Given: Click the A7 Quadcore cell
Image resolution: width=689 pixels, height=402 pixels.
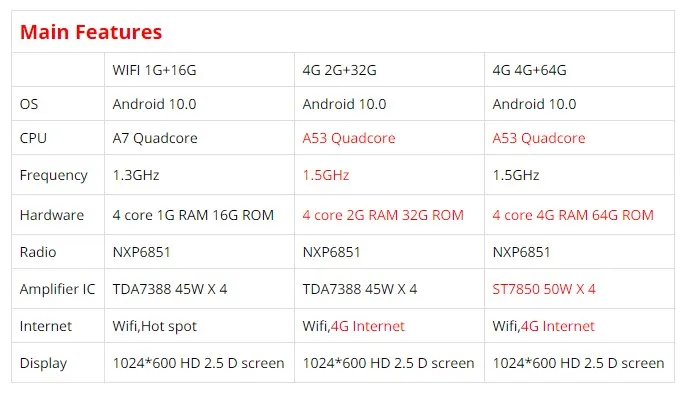Looking at the screenshot, I should point(155,138).
